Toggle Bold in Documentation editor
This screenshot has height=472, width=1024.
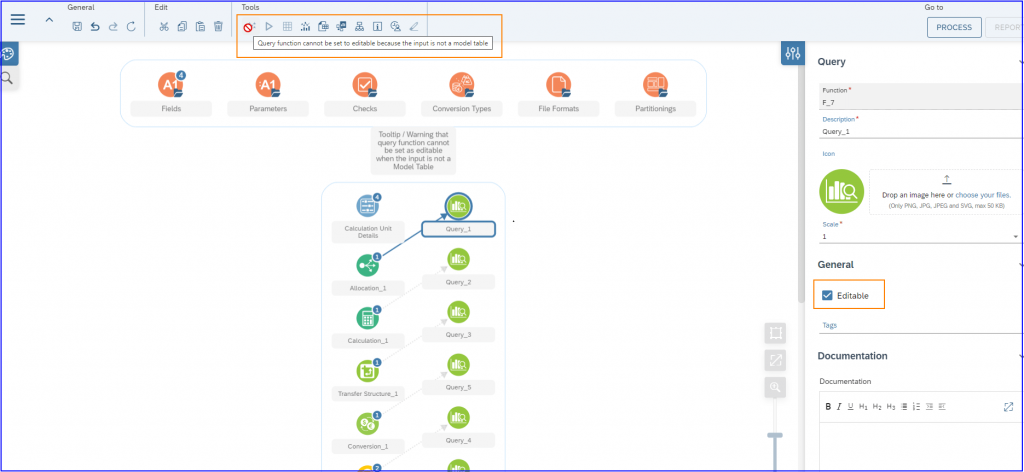pos(828,407)
